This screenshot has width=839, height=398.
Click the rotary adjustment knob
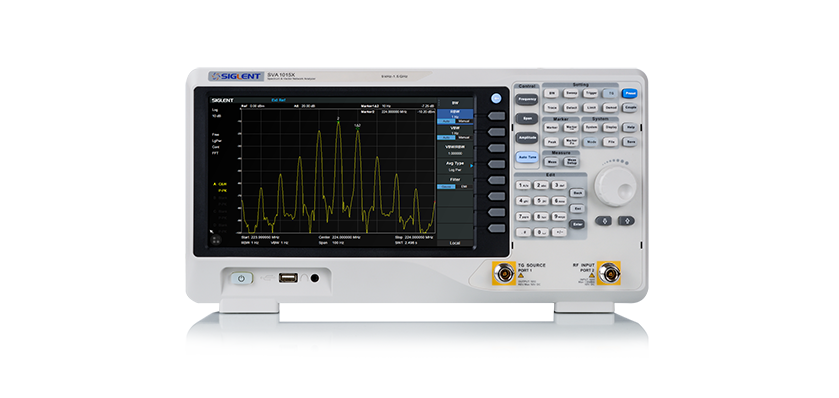coord(615,186)
